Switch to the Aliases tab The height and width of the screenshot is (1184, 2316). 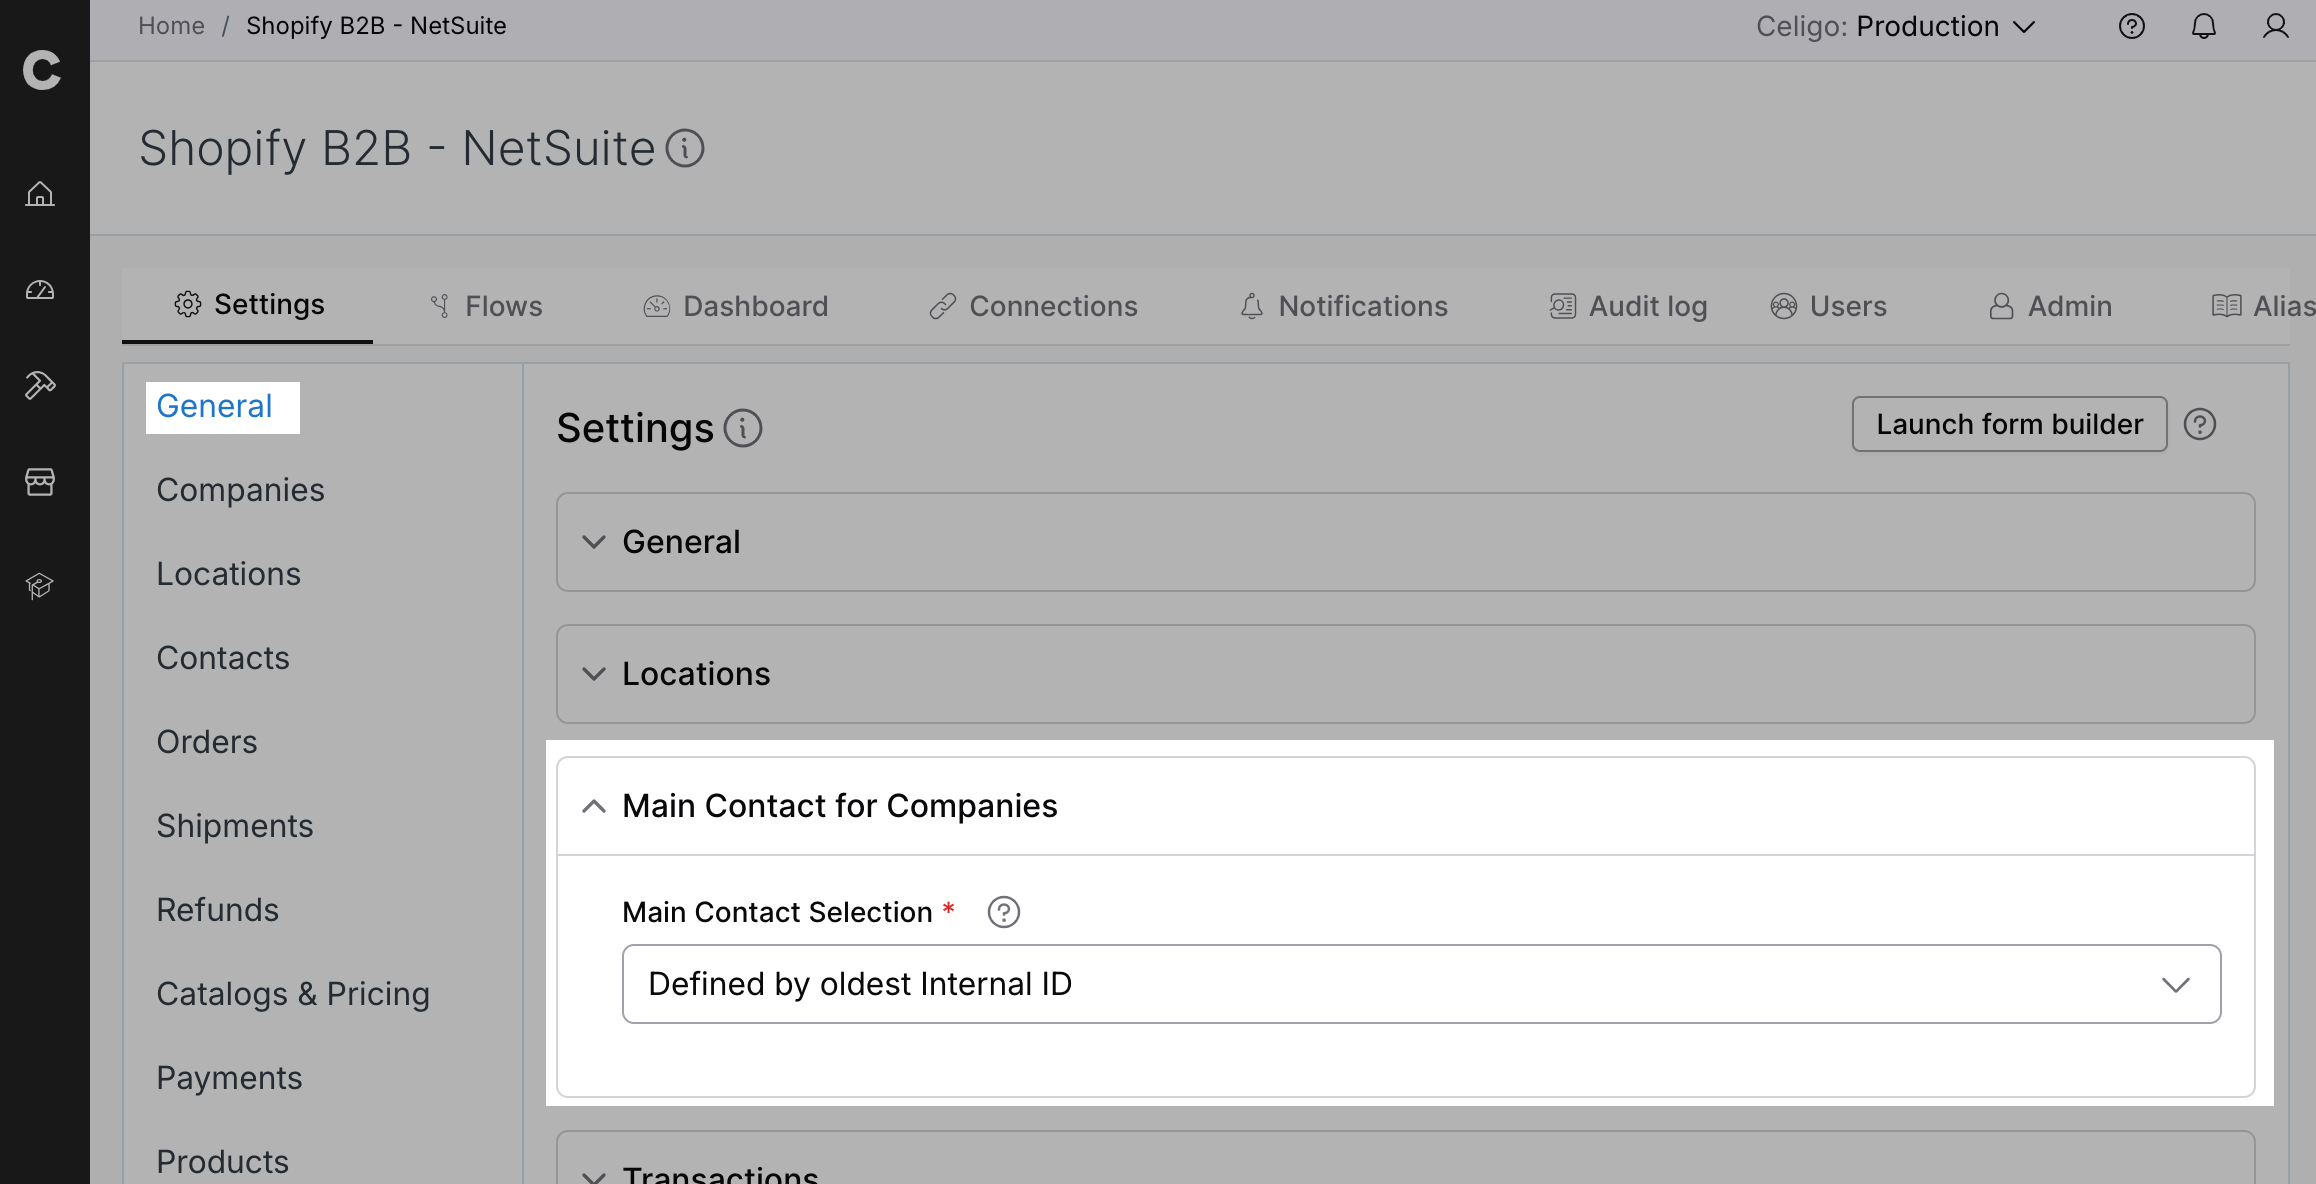pyautogui.click(x=2262, y=306)
